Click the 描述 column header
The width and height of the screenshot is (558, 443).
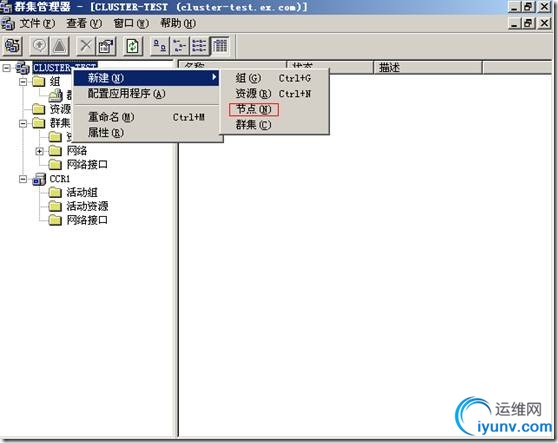click(x=428, y=67)
